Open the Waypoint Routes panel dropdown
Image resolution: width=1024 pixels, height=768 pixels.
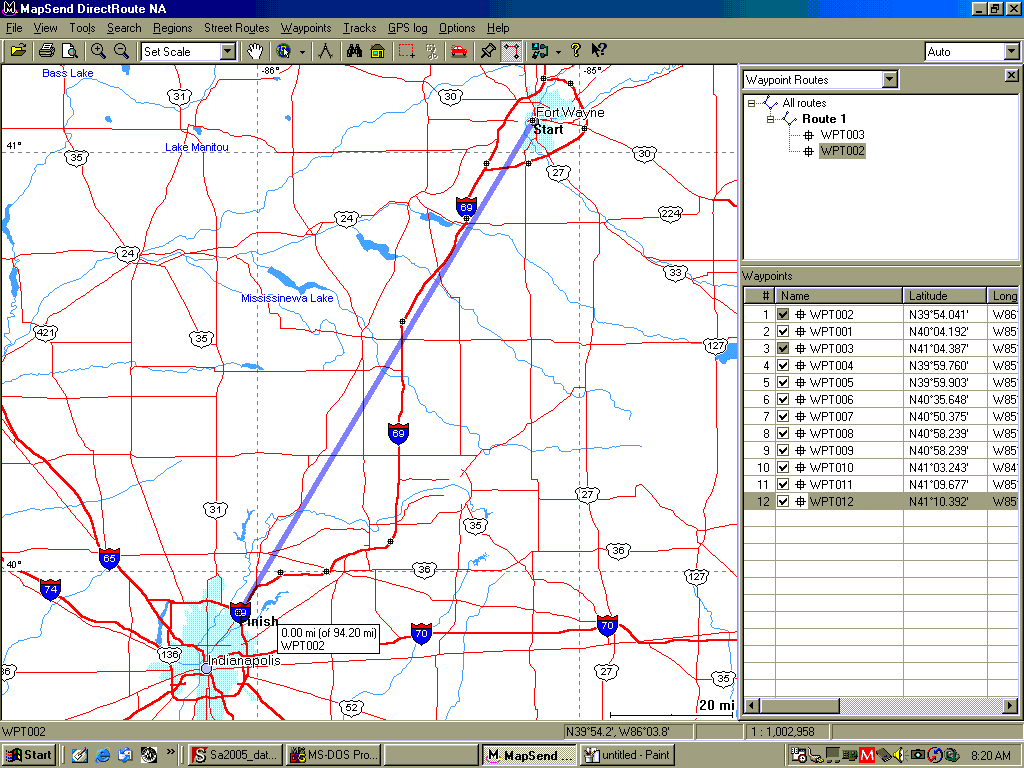(889, 80)
